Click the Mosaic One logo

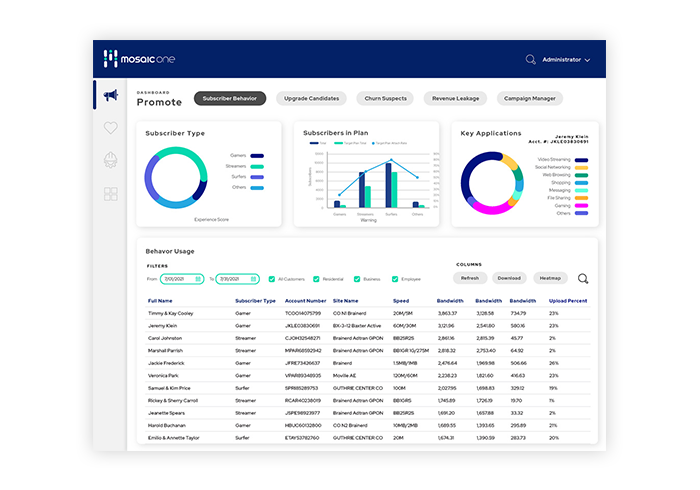145,60
